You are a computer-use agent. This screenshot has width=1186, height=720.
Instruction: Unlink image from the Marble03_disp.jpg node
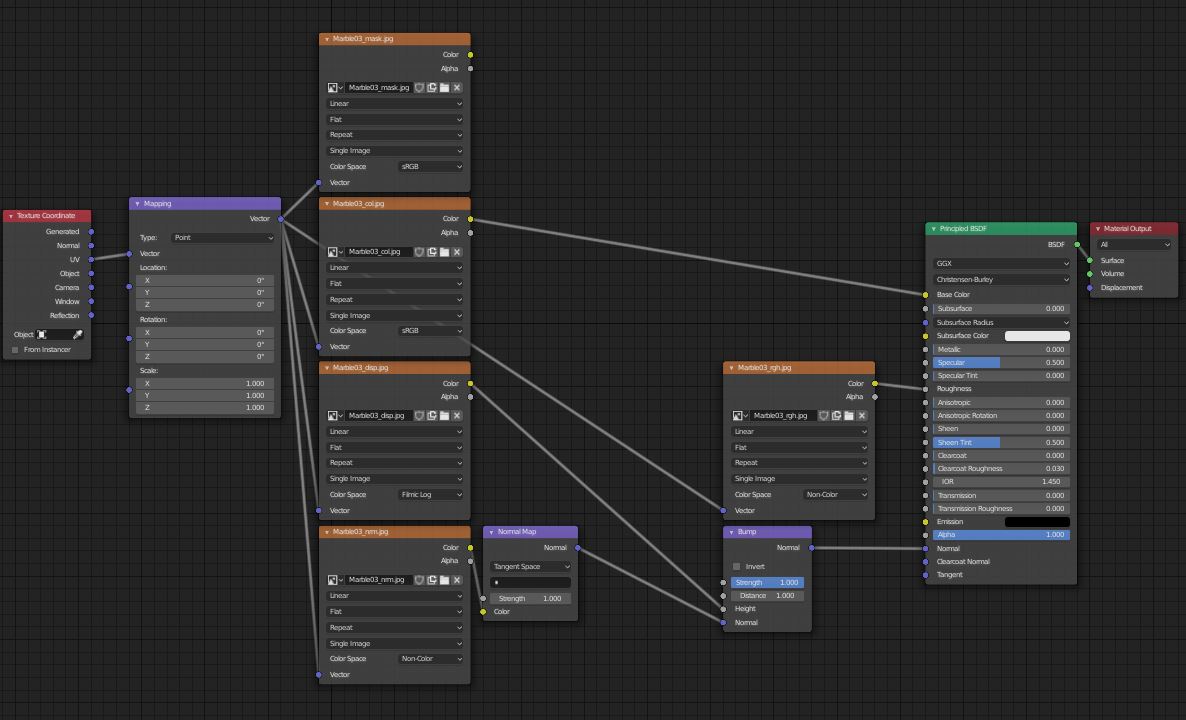(x=457, y=415)
